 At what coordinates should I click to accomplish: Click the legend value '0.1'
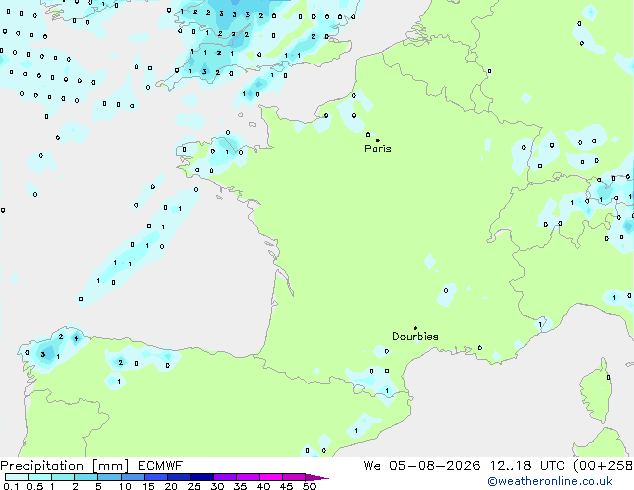pos(11,486)
